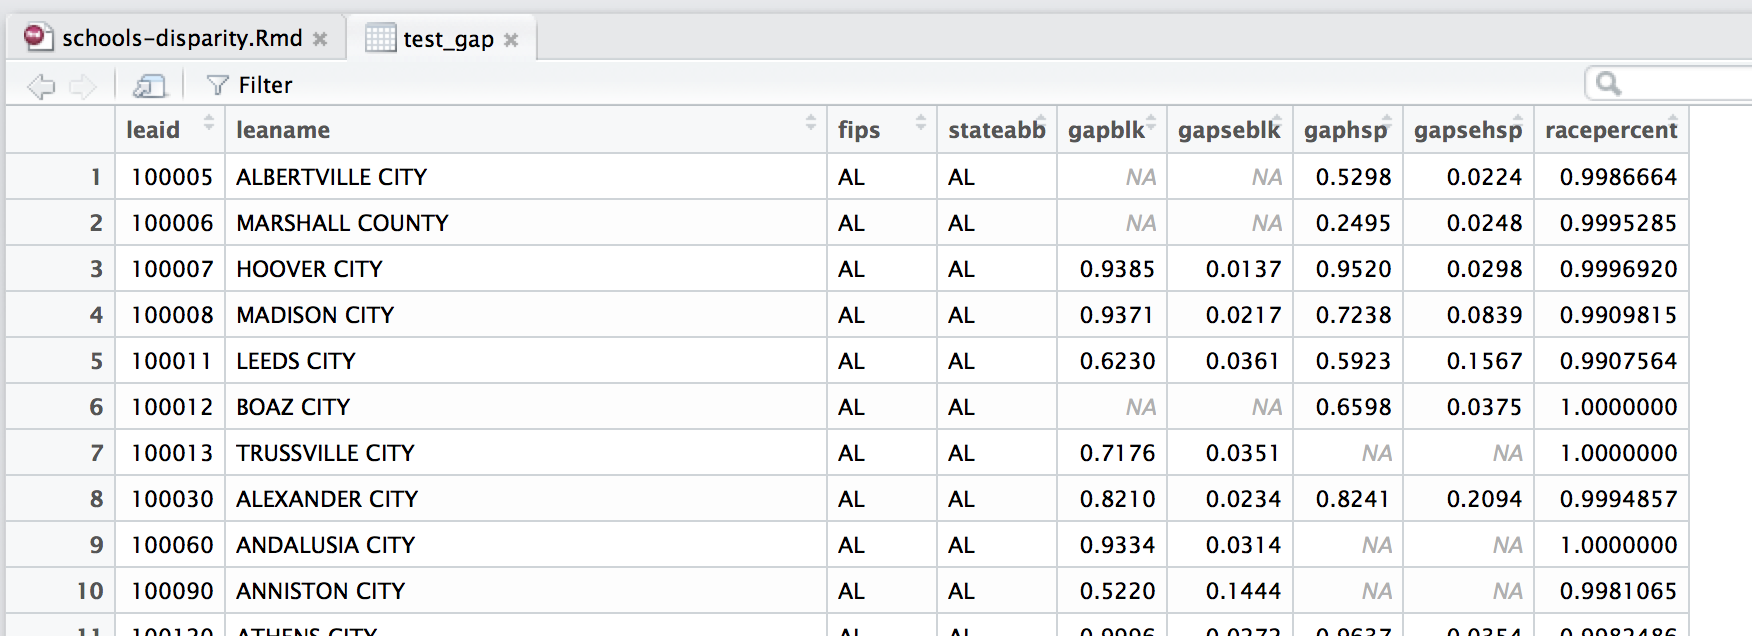The height and width of the screenshot is (636, 1752).
Task: Click the forward navigation arrow icon
Action: [83, 86]
